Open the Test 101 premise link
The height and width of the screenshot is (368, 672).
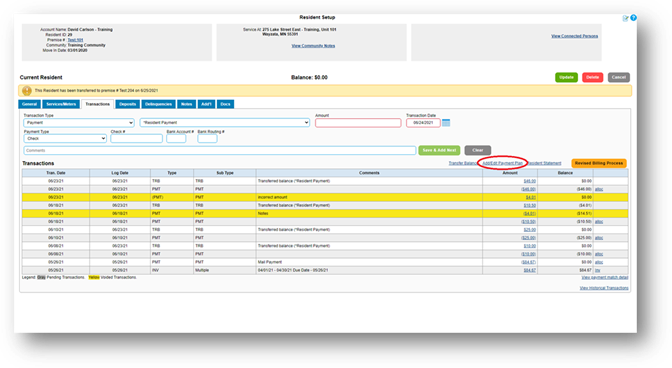point(75,40)
